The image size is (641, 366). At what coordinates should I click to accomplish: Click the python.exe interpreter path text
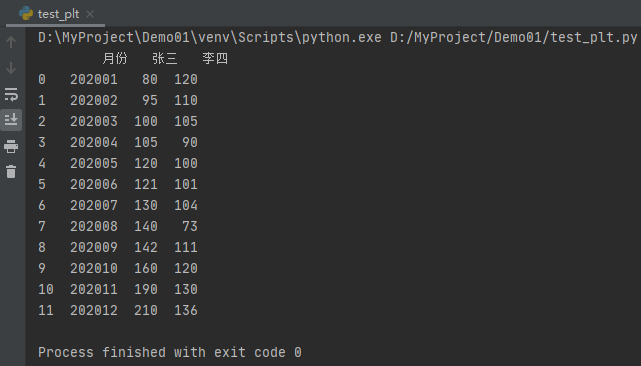[x=210, y=38]
